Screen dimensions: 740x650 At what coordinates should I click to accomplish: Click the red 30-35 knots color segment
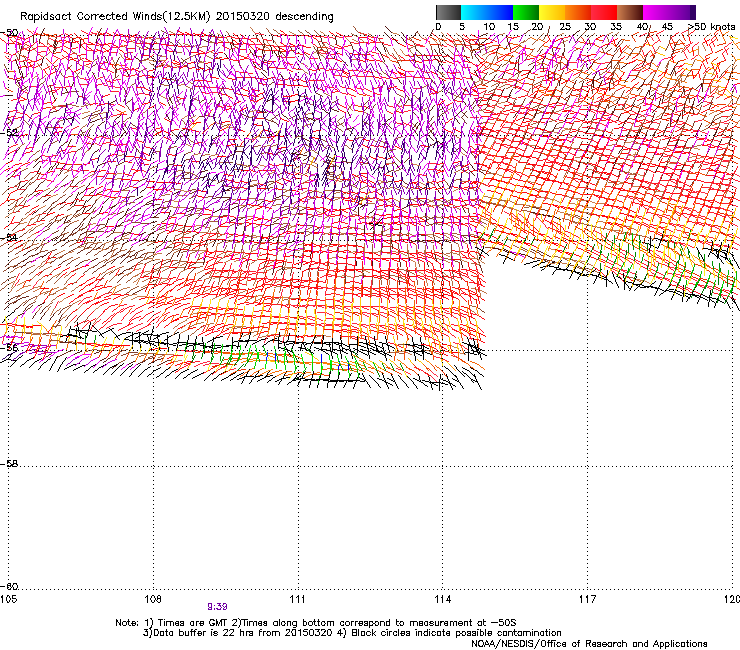point(604,12)
